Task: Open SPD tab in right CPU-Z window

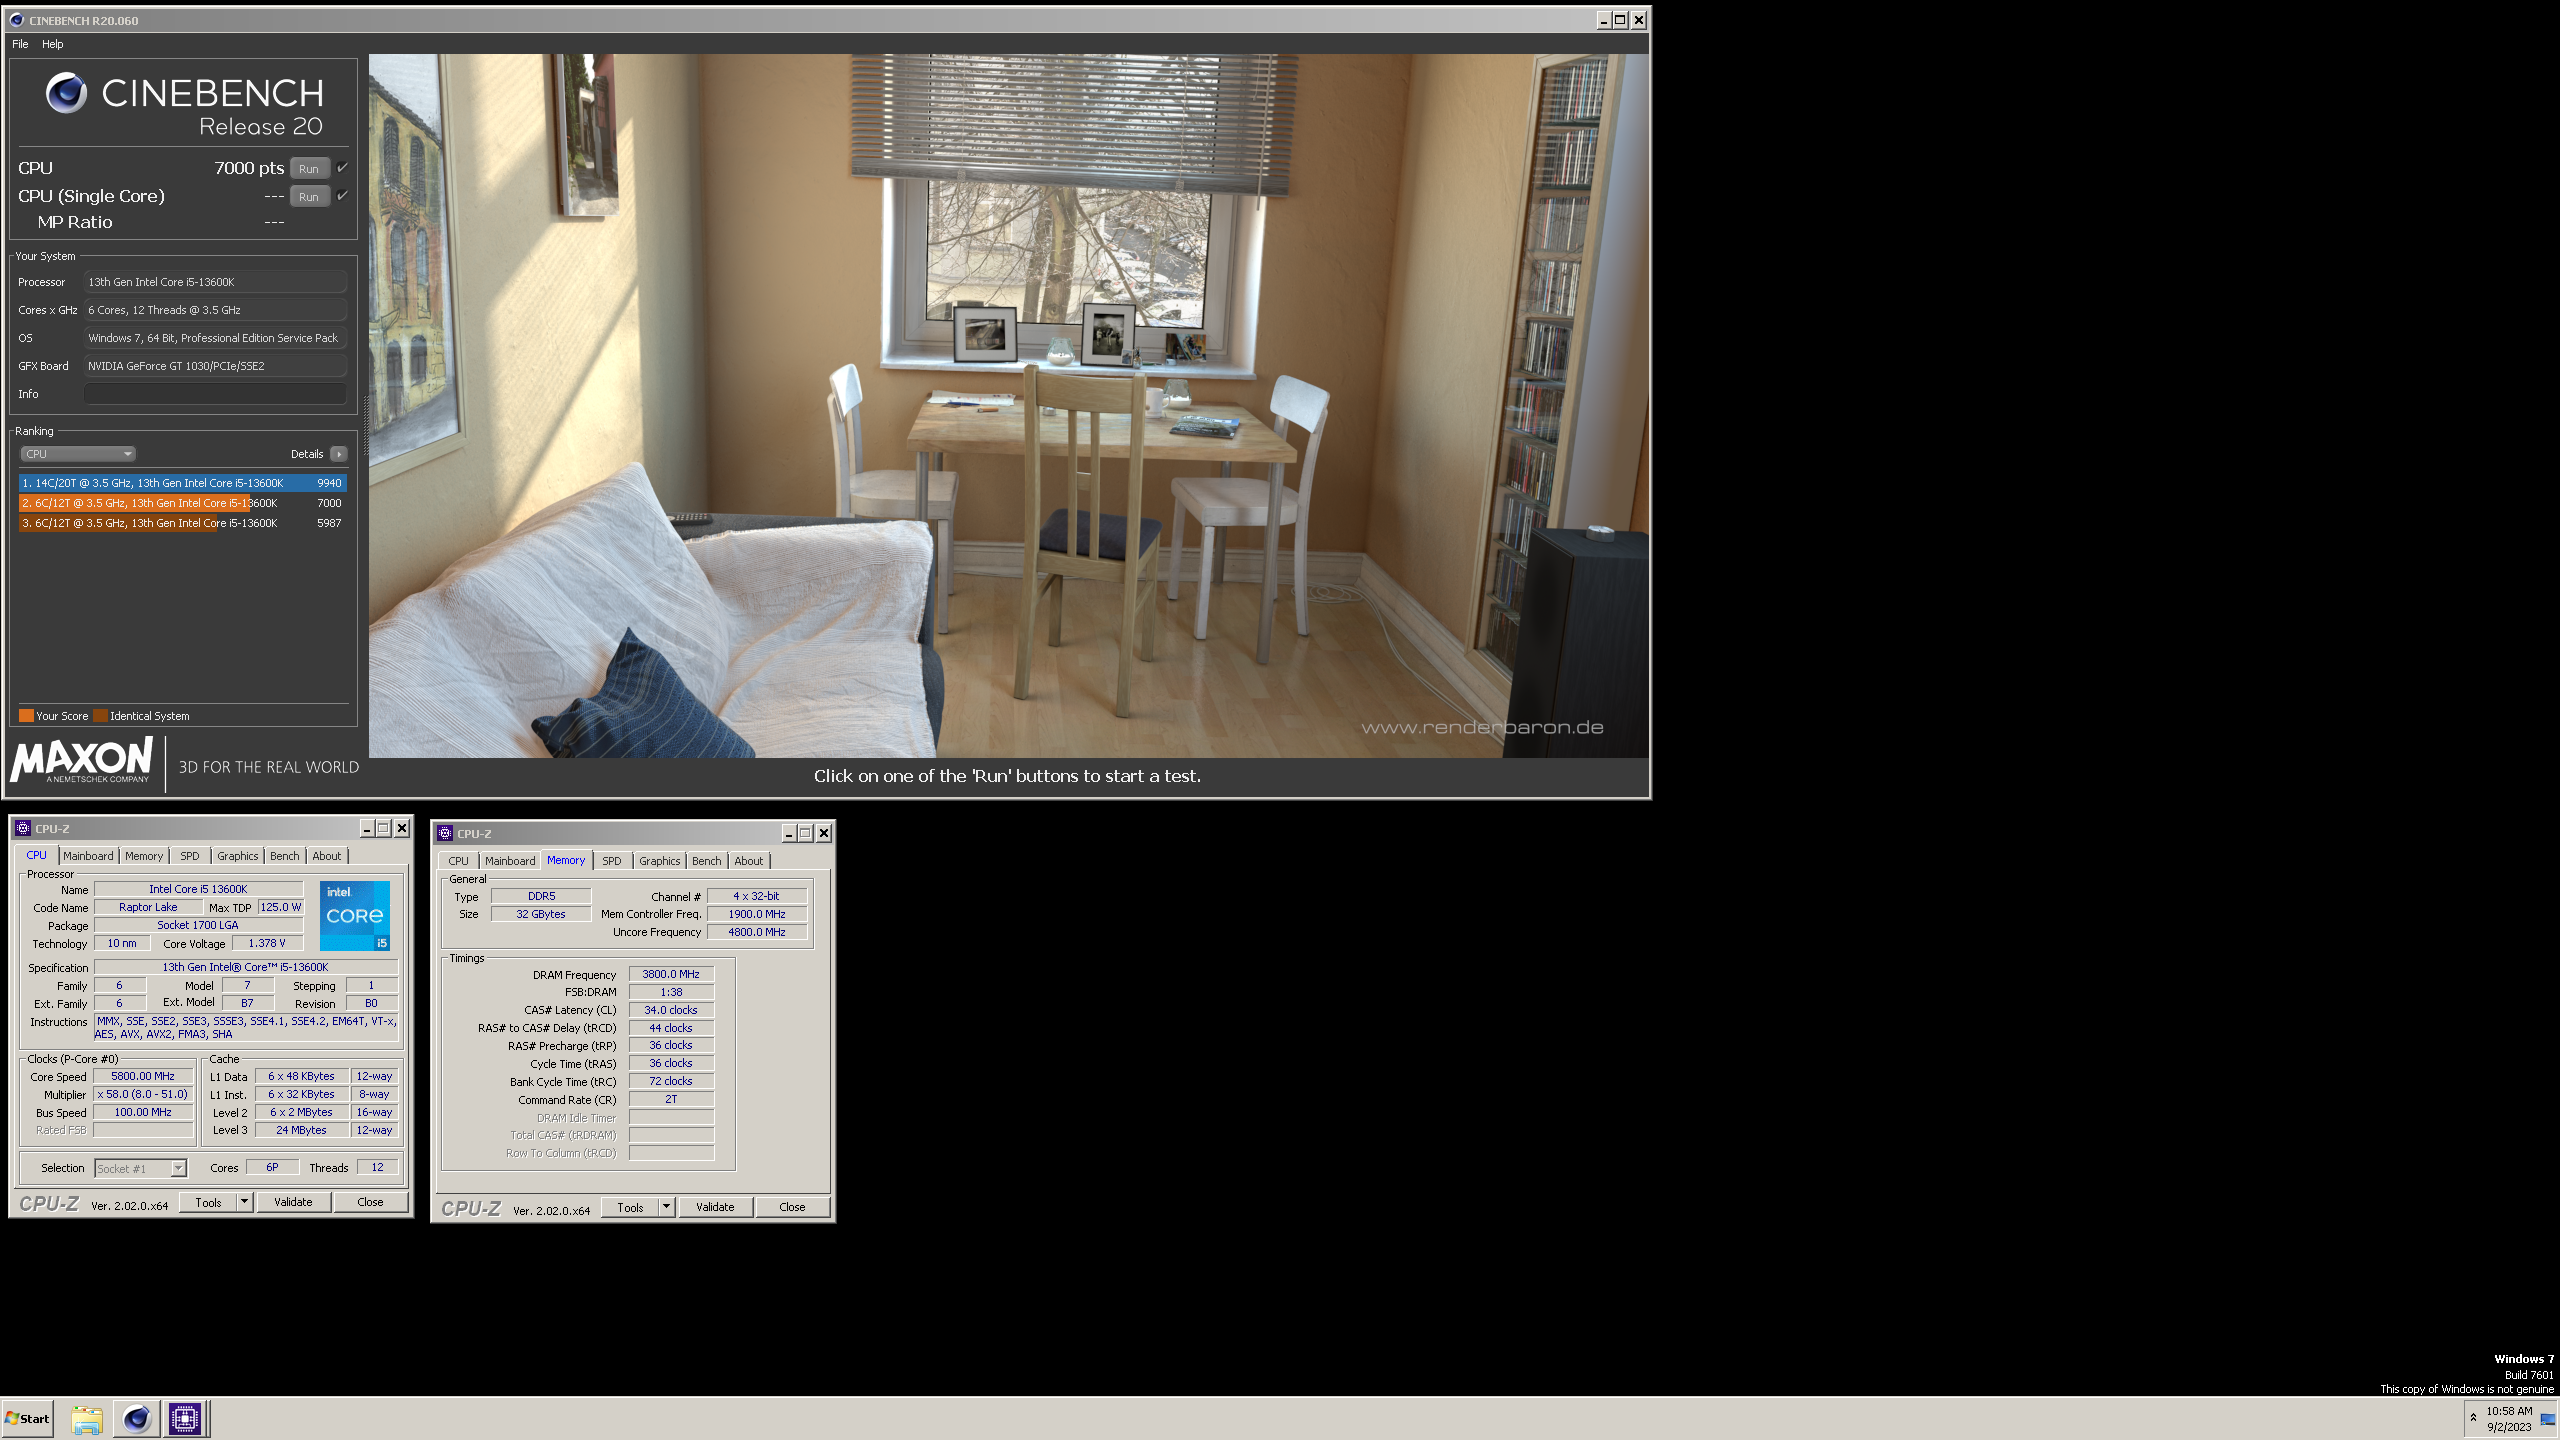Action: click(x=612, y=861)
